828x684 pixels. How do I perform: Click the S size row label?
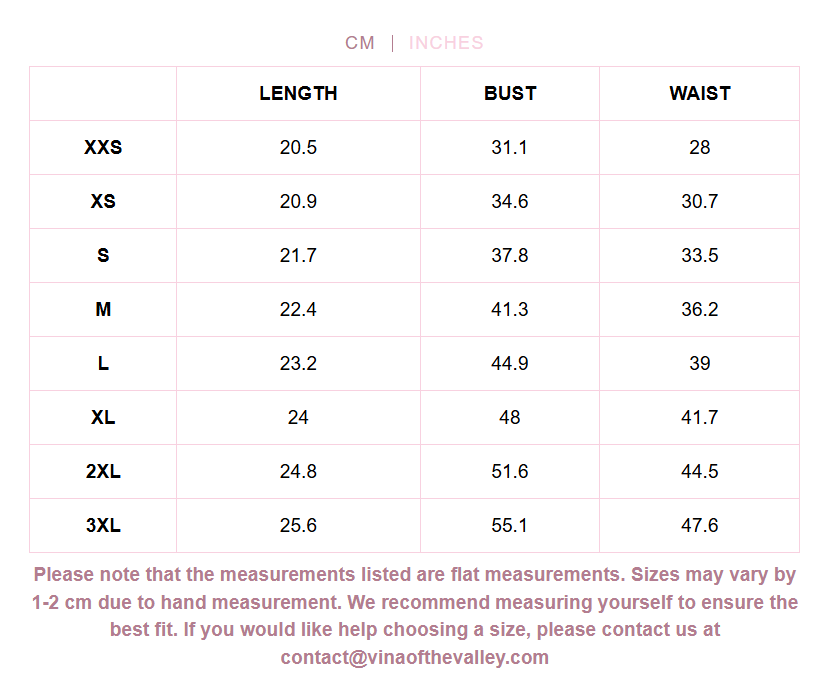click(103, 255)
